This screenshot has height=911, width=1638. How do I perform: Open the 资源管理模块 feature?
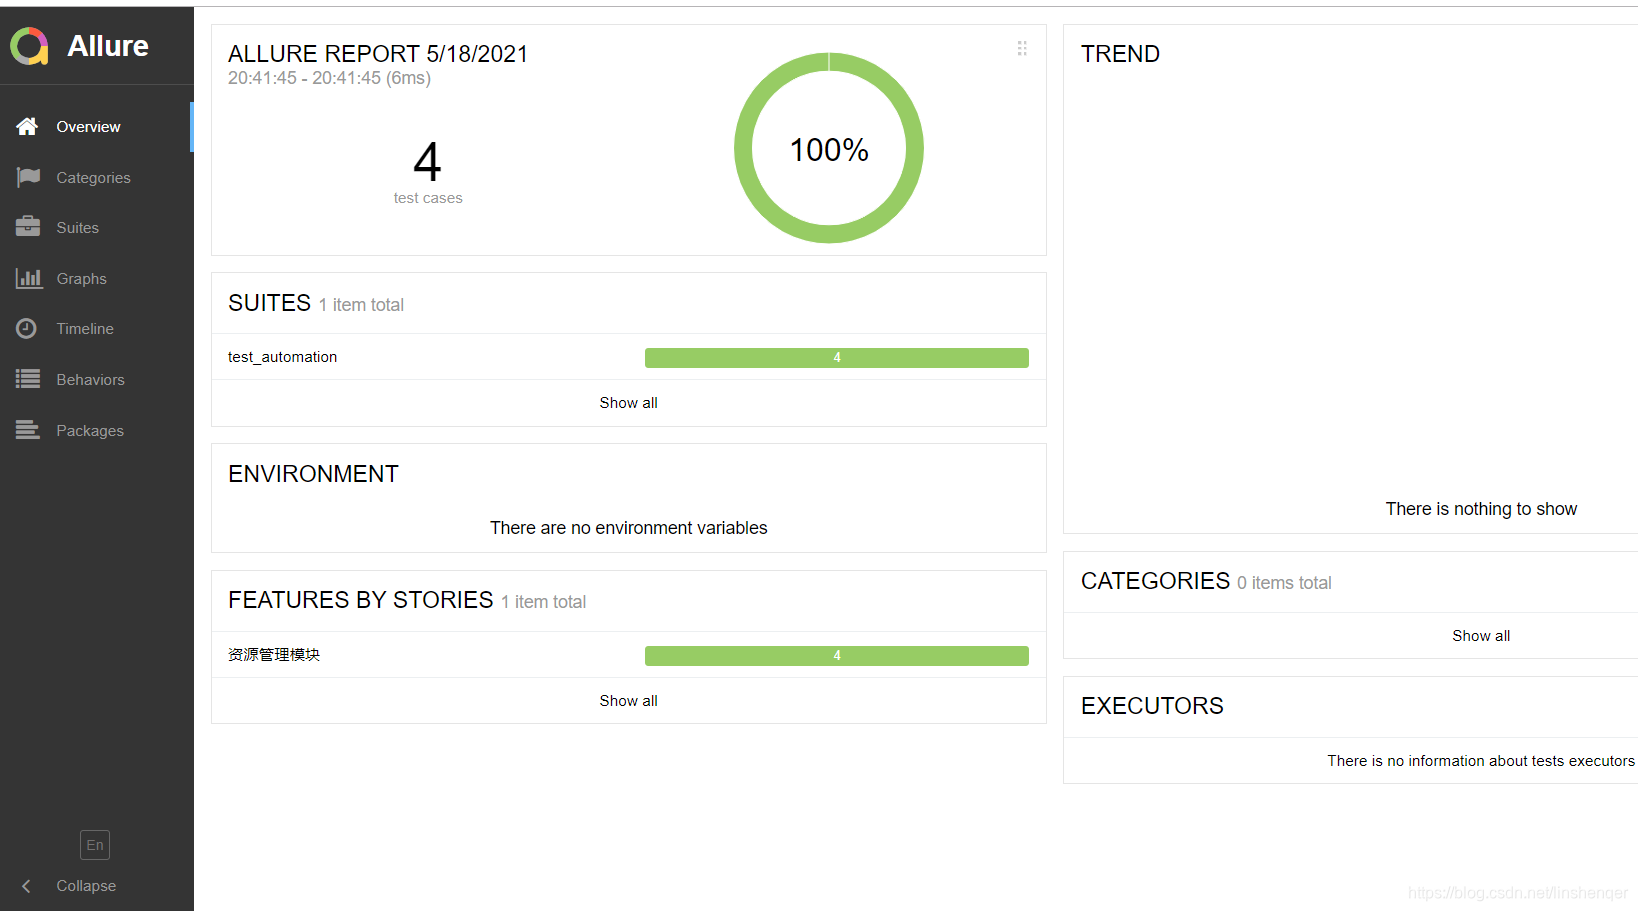coord(274,655)
